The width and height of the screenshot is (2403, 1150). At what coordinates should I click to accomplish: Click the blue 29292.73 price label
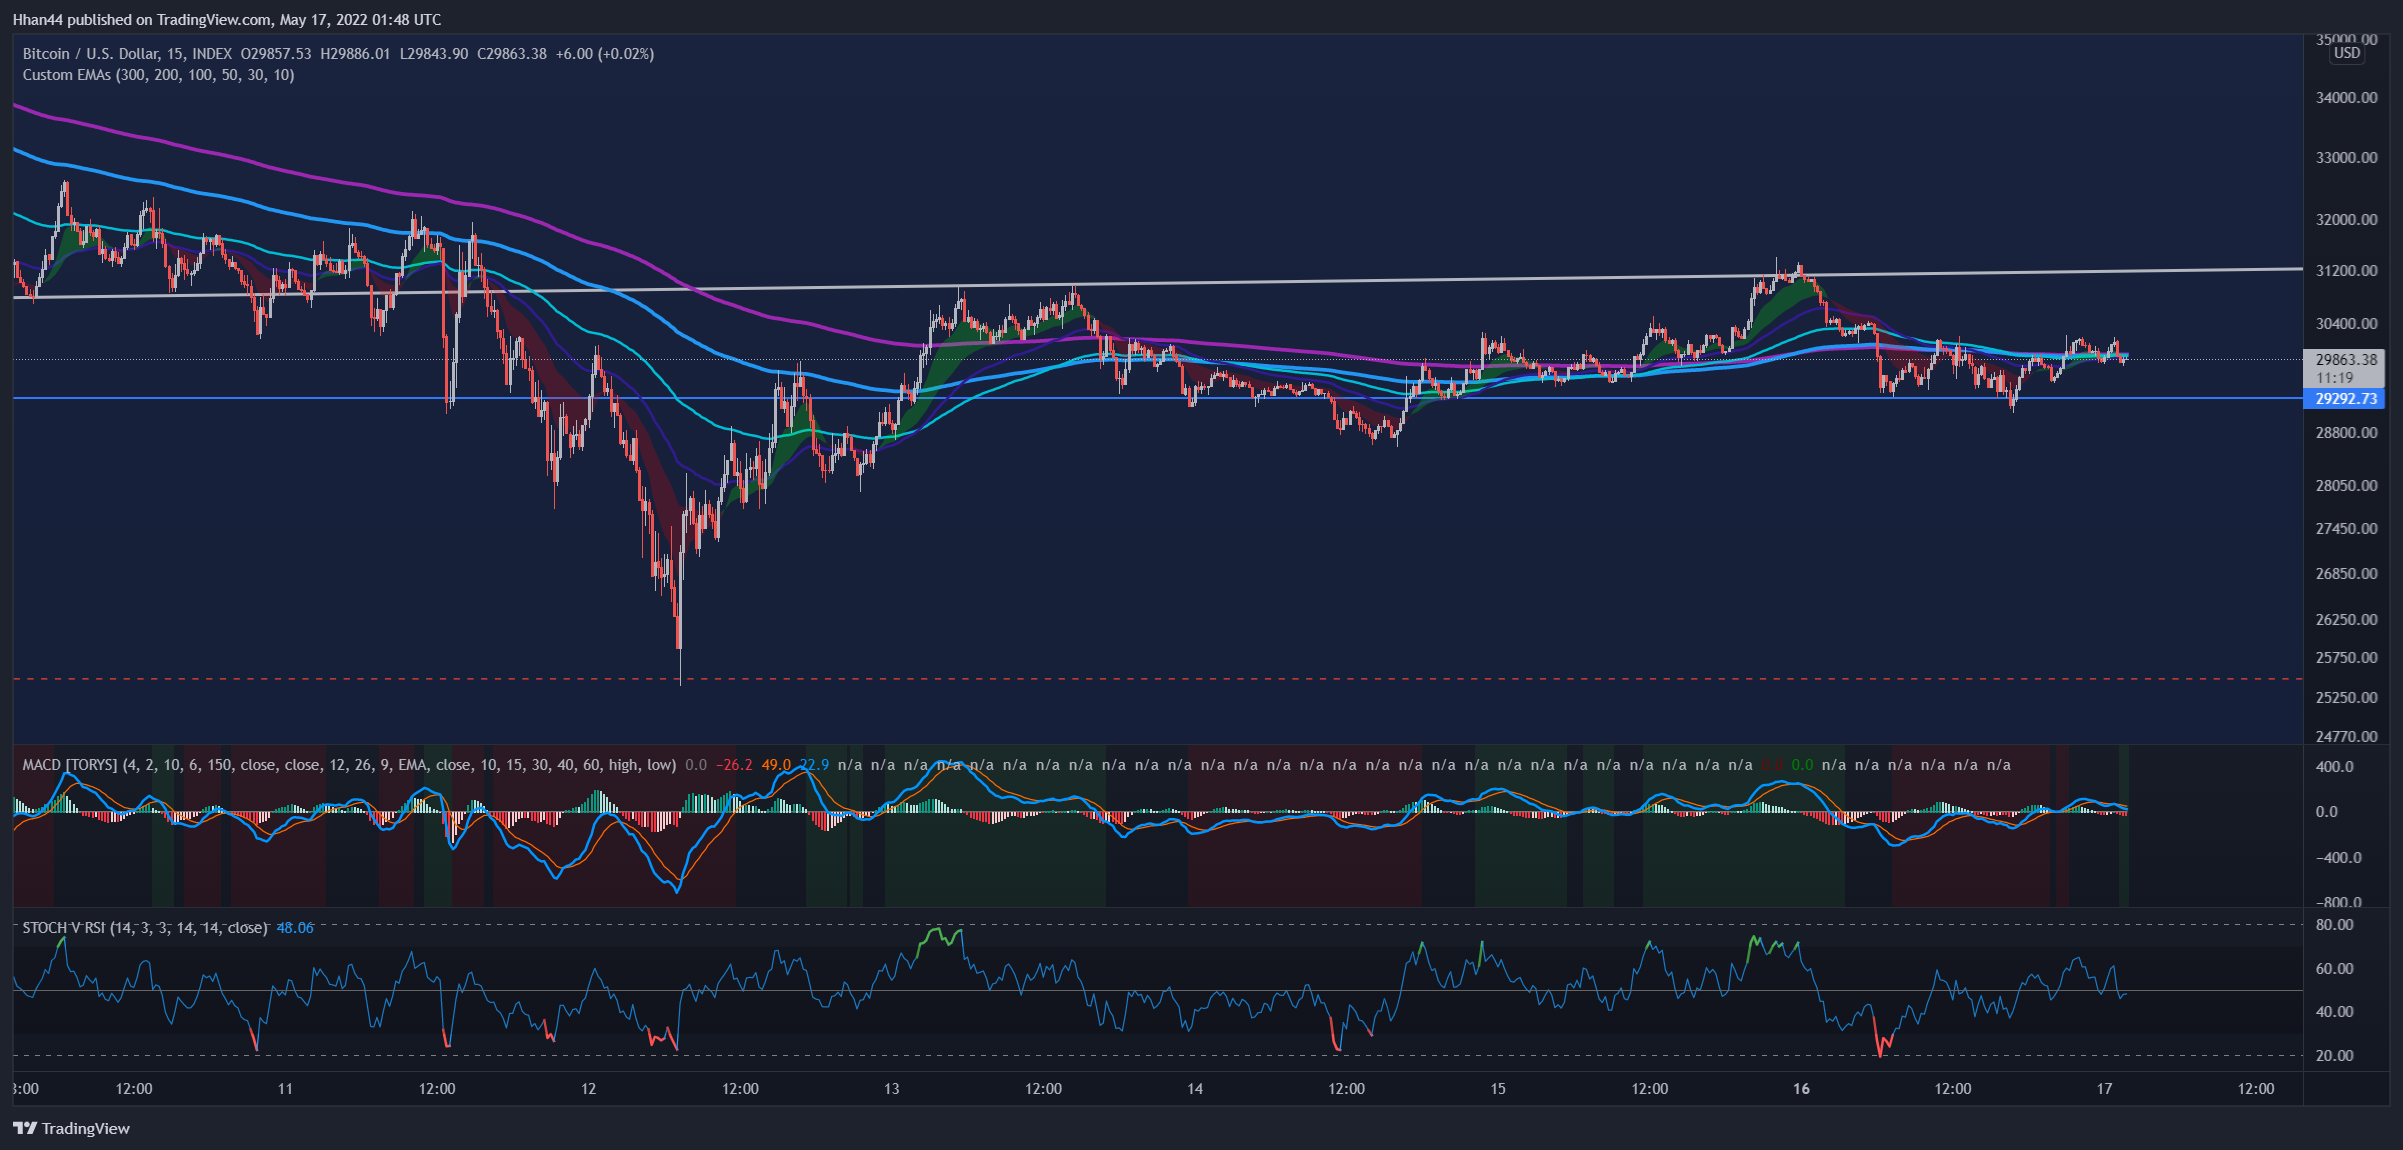(2345, 399)
